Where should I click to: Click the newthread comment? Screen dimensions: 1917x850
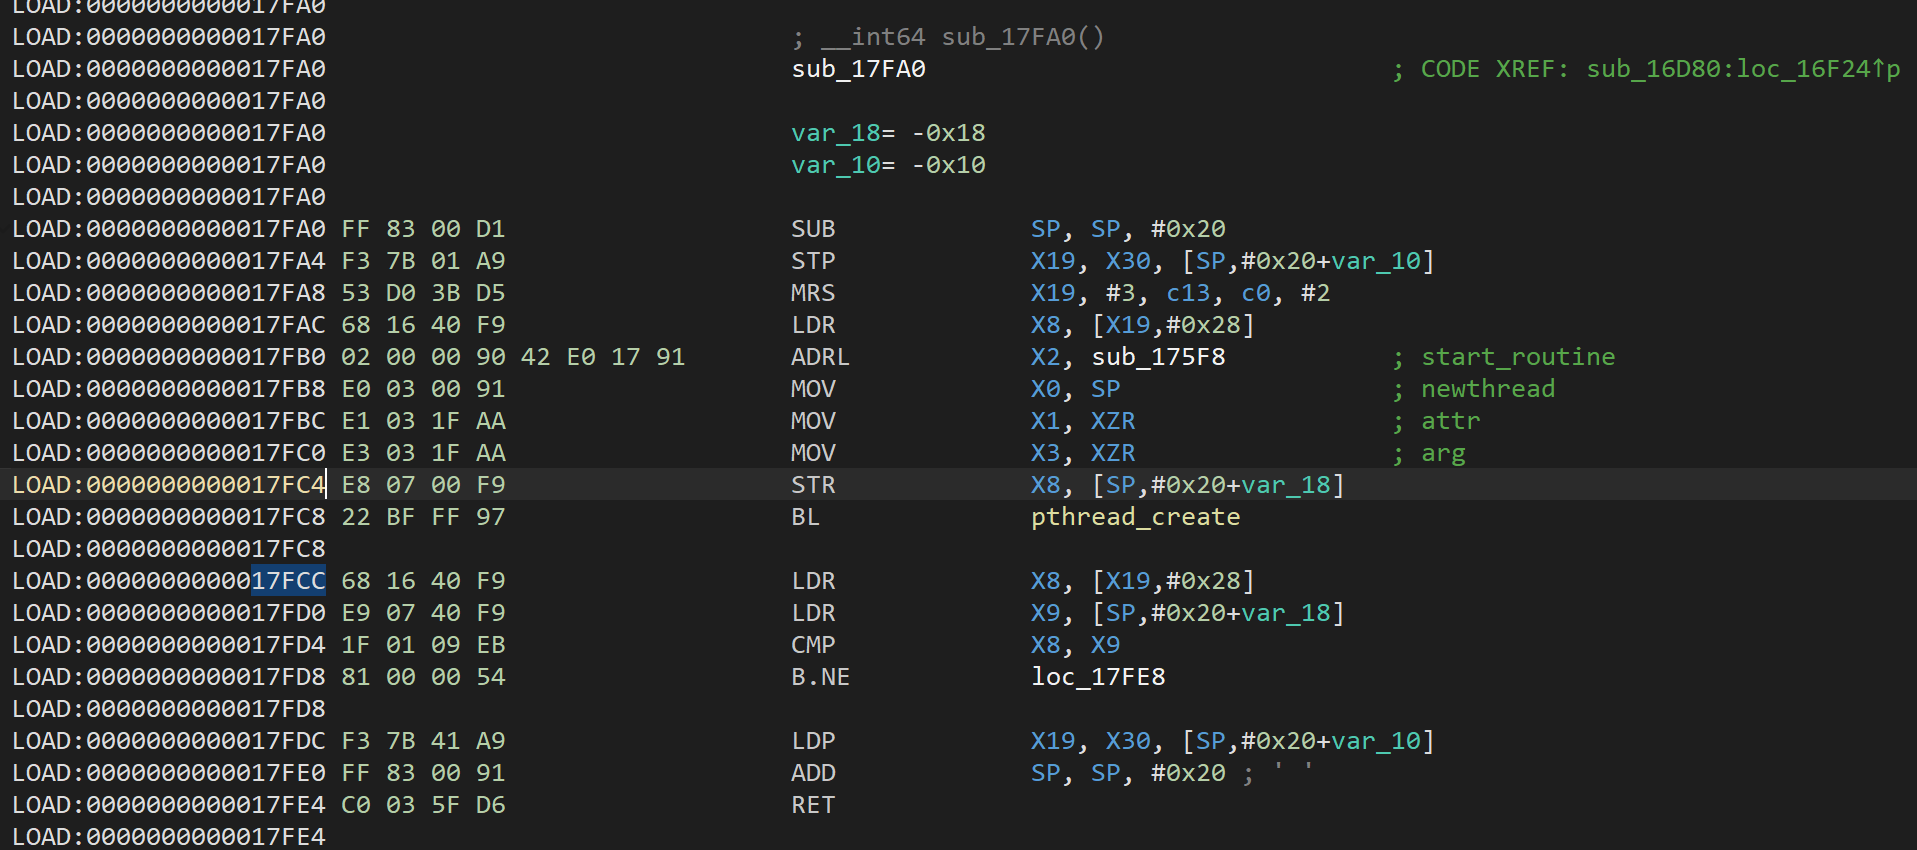[1487, 389]
